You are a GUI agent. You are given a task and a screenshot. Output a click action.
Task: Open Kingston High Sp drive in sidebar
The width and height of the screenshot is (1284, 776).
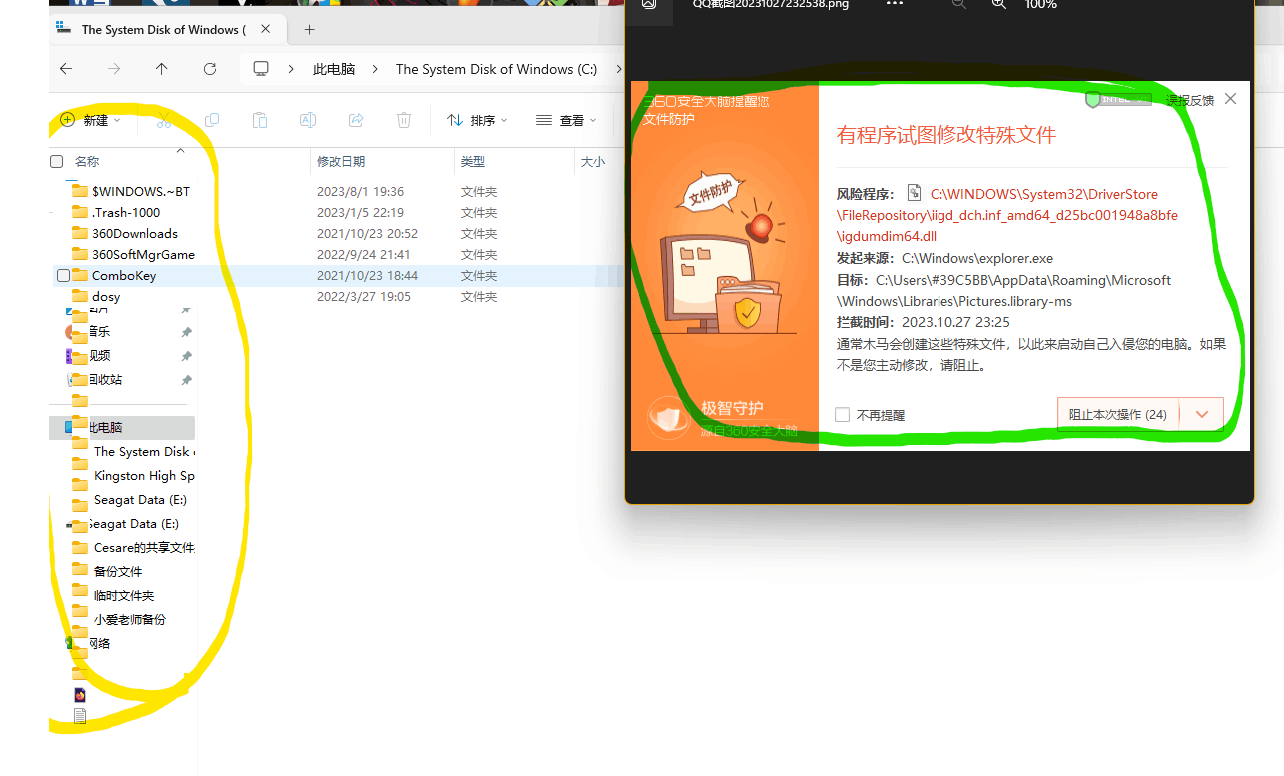(x=144, y=475)
